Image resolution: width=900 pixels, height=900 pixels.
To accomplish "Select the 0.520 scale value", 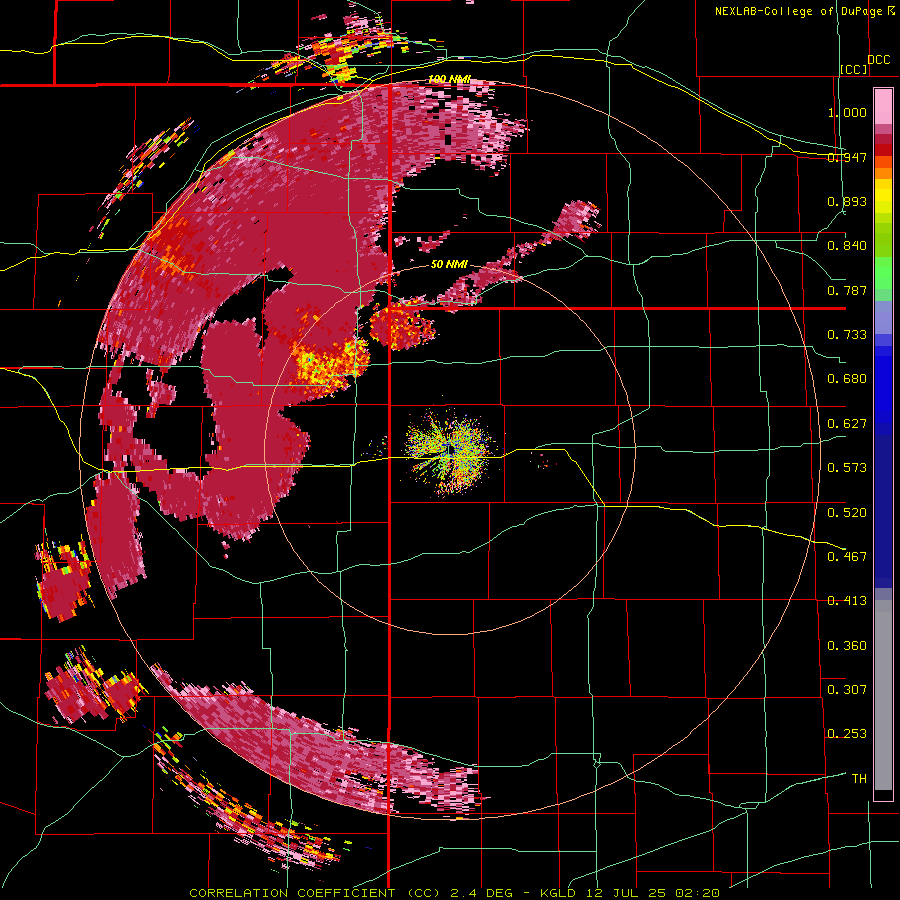I will pos(847,513).
